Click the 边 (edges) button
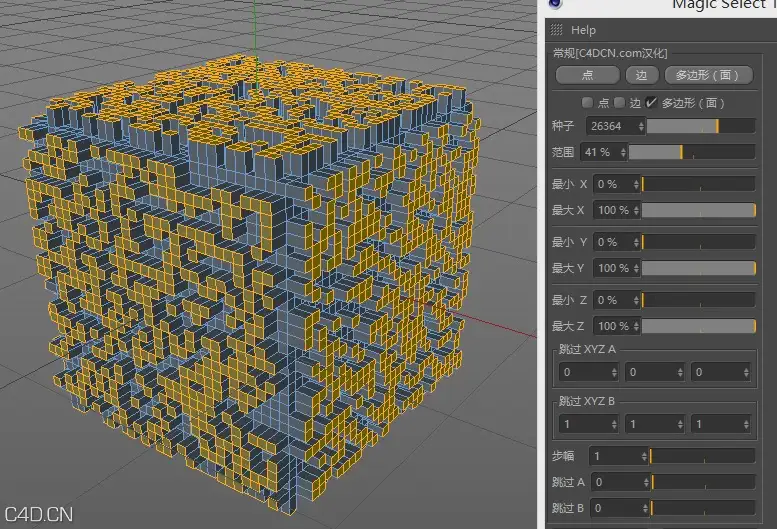Viewport: 777px width, 529px height. coord(642,75)
